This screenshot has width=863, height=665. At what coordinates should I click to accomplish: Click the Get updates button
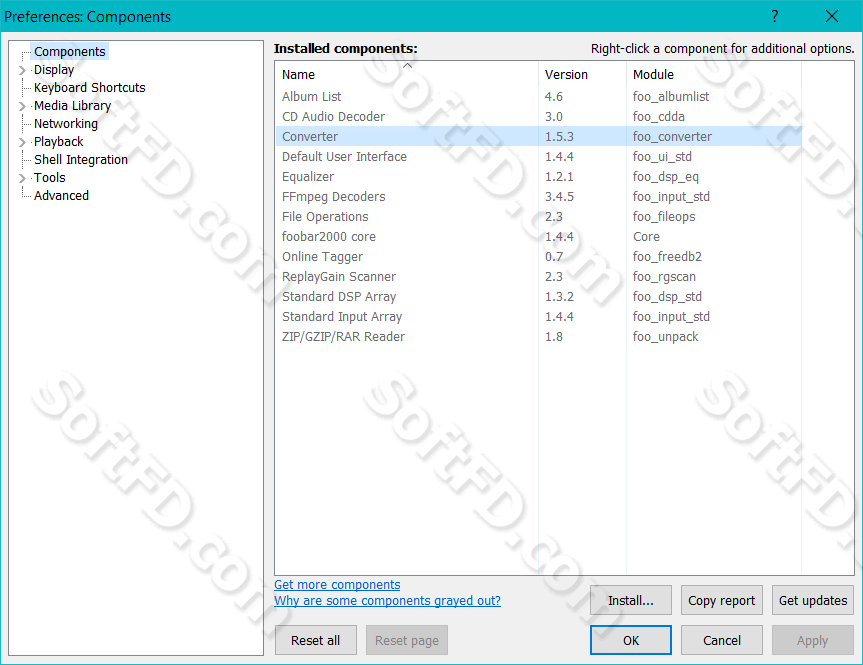813,600
